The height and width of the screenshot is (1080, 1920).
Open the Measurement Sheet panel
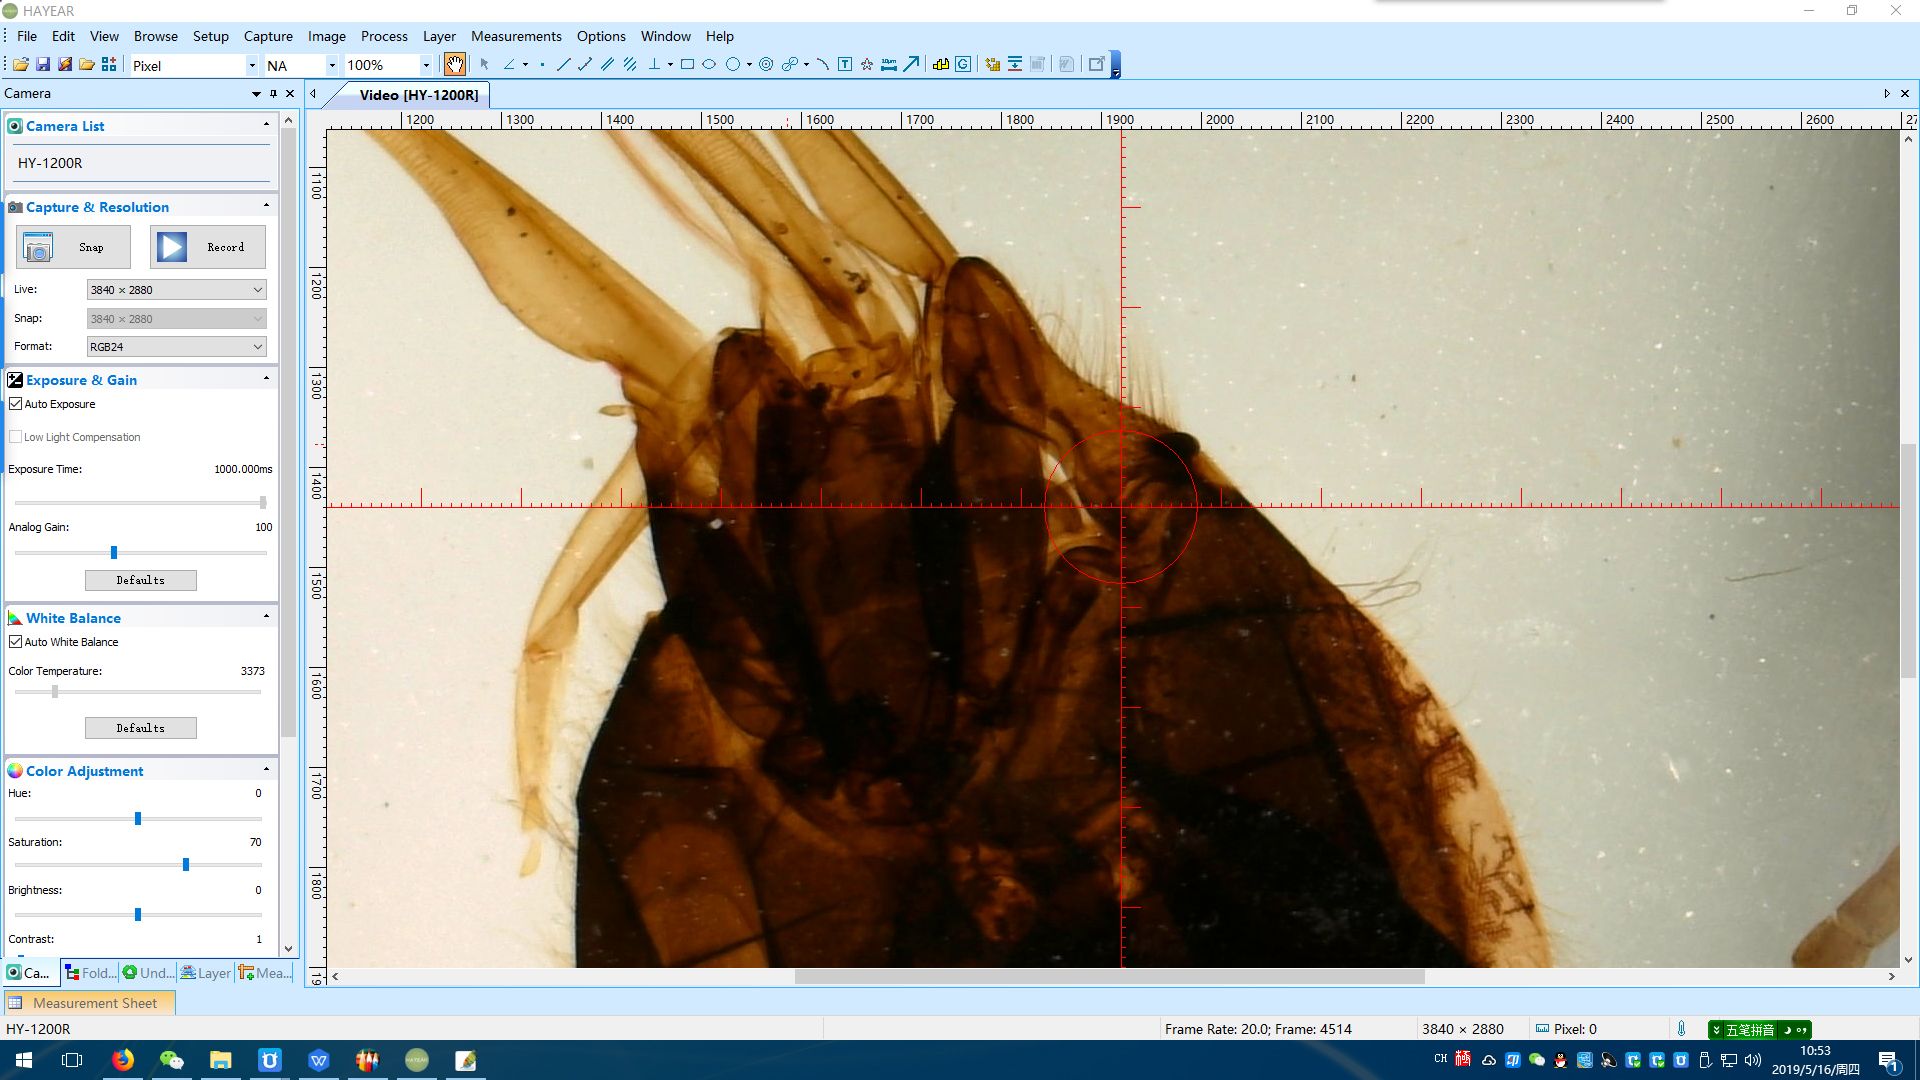88,1003
